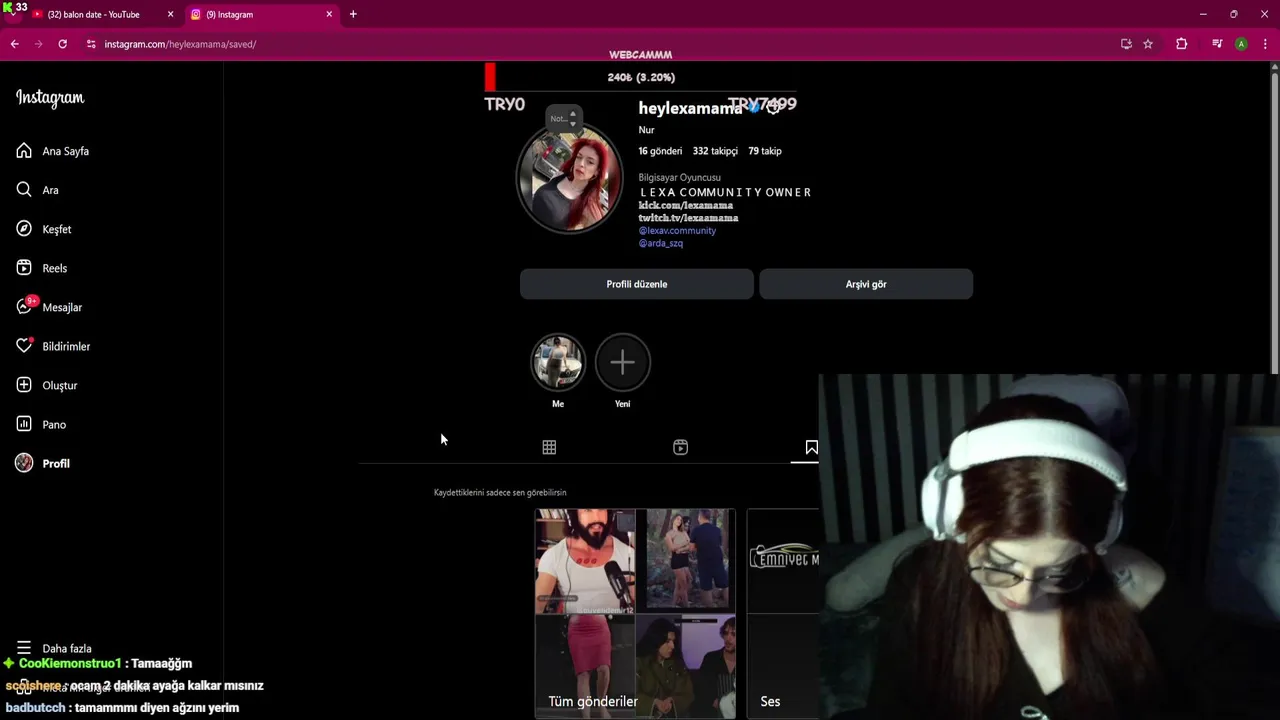Switch to the balon date YouTube tab
Image resolution: width=1280 pixels, height=720 pixels.
[94, 14]
